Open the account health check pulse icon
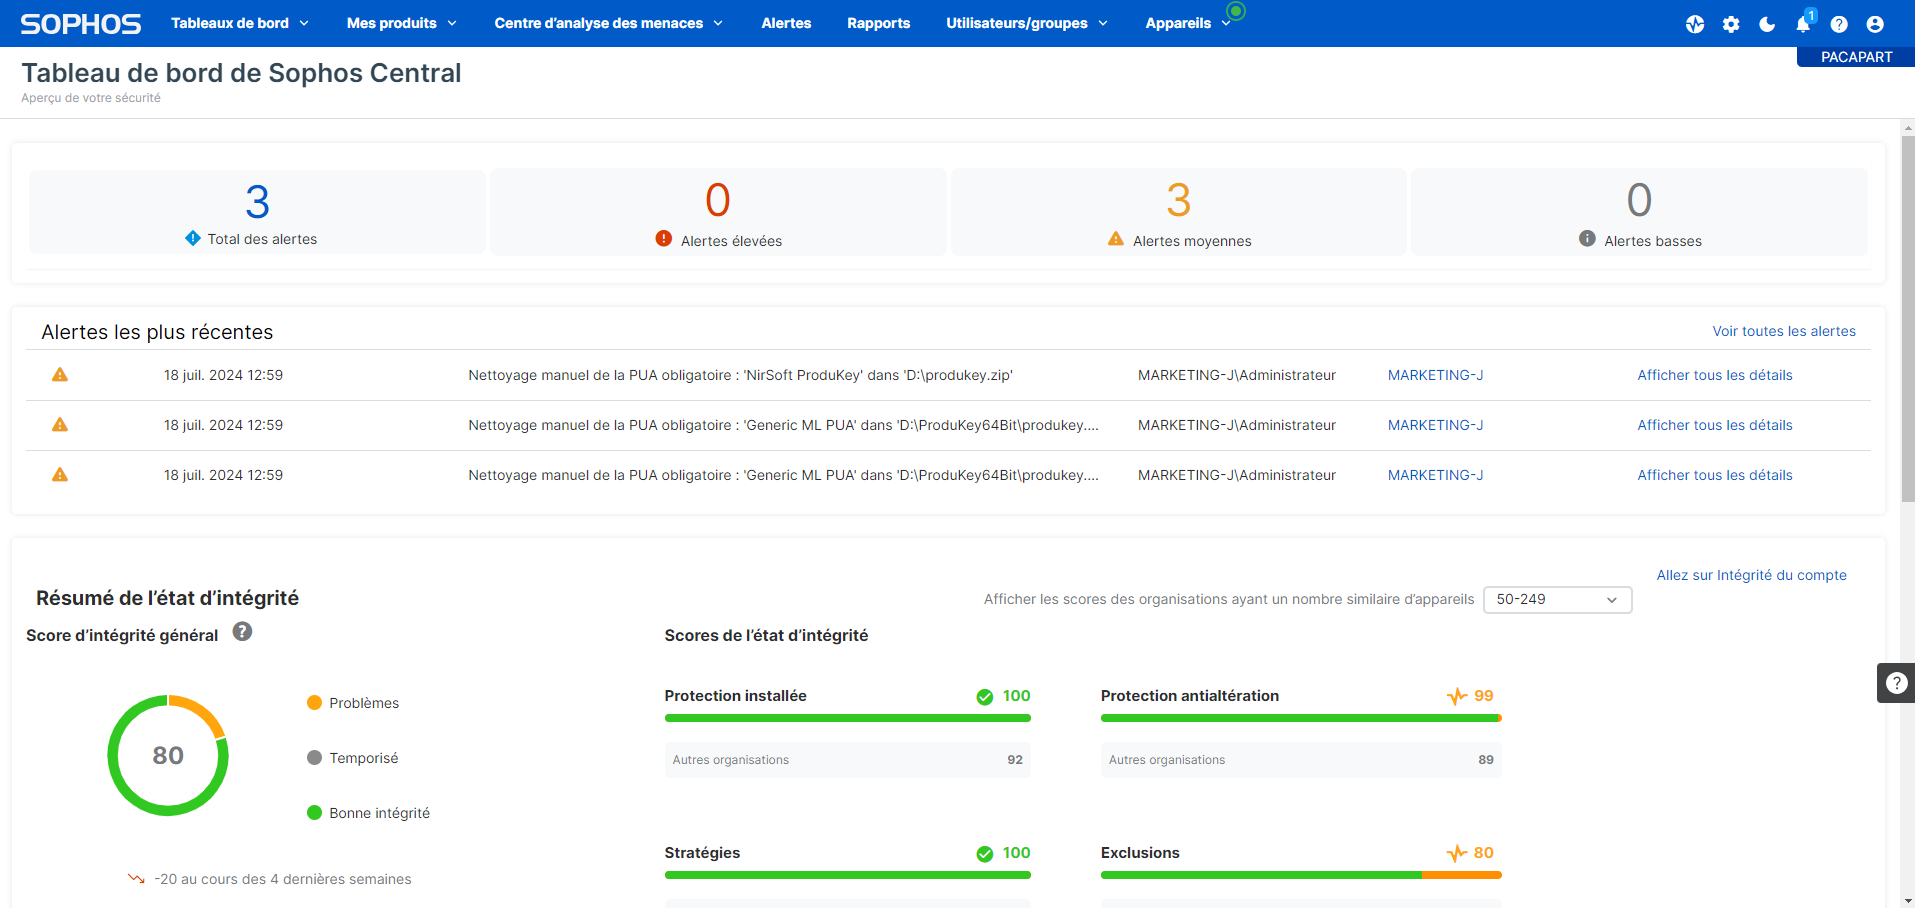The height and width of the screenshot is (908, 1915). (x=1694, y=24)
